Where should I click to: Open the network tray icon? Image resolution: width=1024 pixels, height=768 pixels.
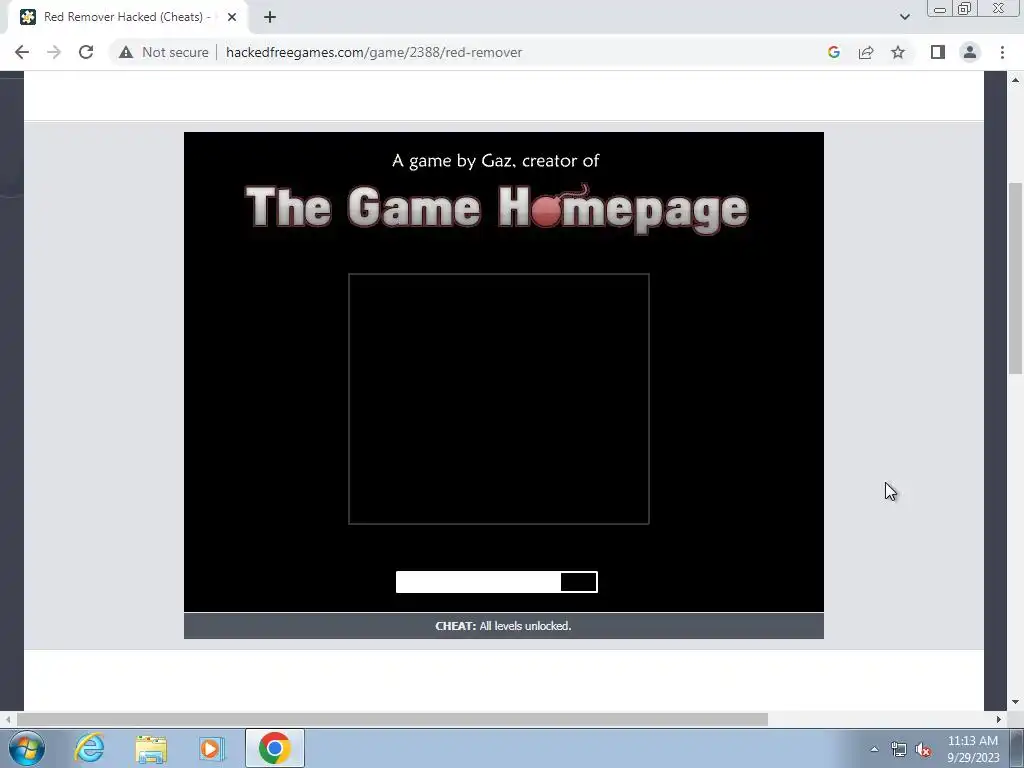[899, 749]
